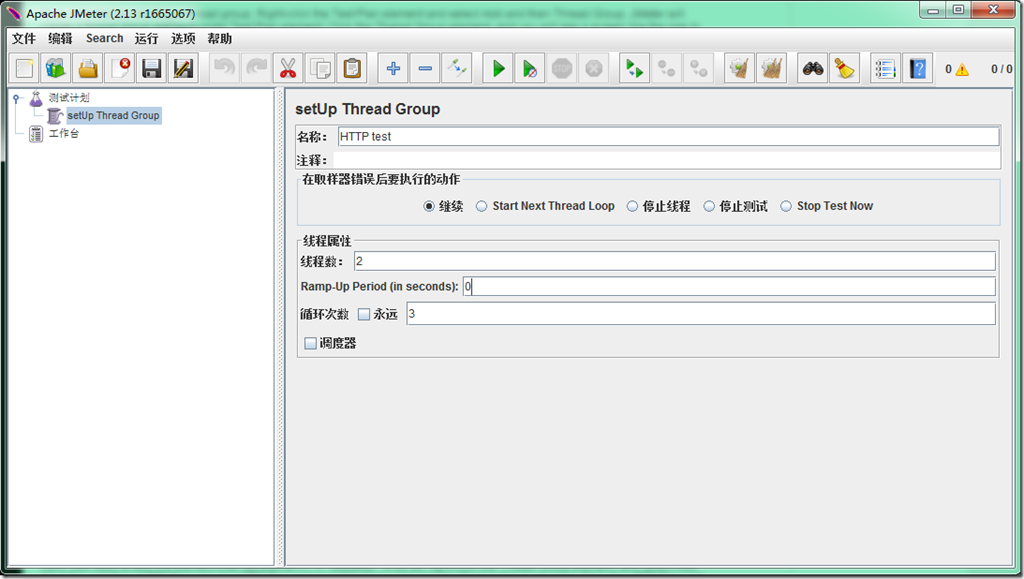This screenshot has width=1024, height=579.
Task: Save the test plan with floppy icon
Action: pos(152,68)
